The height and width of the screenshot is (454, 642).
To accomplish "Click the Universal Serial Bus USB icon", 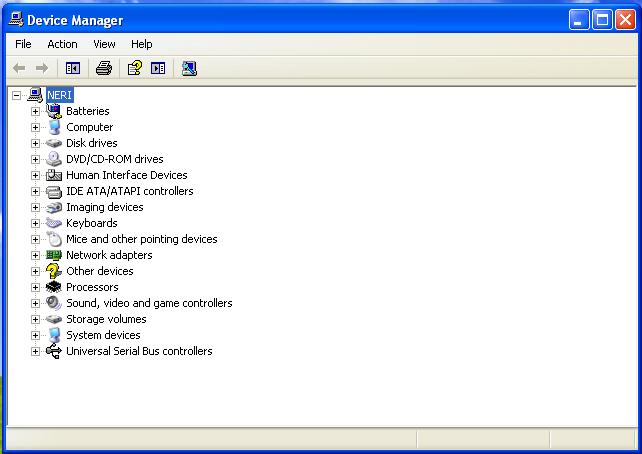I will pos(54,351).
